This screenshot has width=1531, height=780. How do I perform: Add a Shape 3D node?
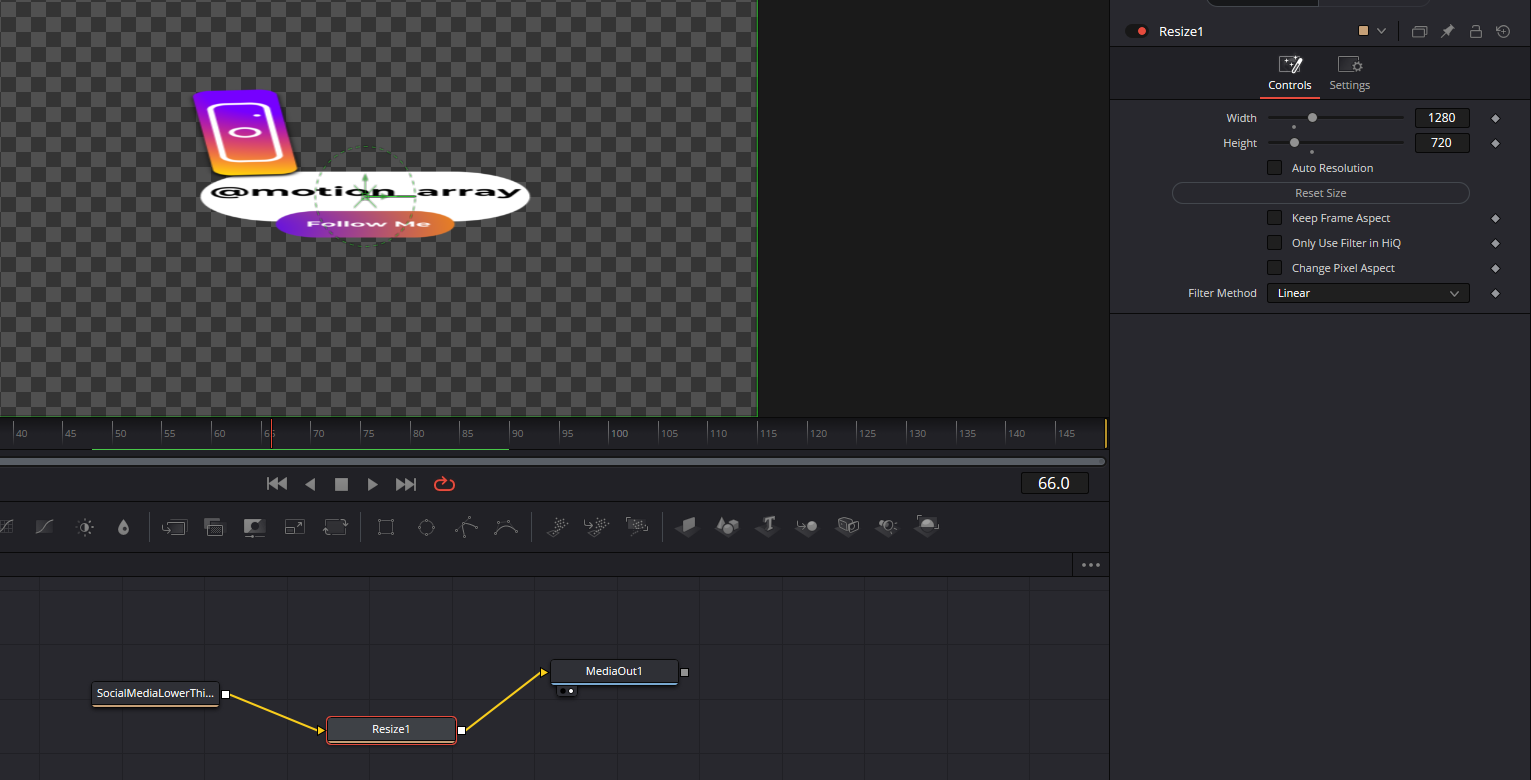[727, 526]
